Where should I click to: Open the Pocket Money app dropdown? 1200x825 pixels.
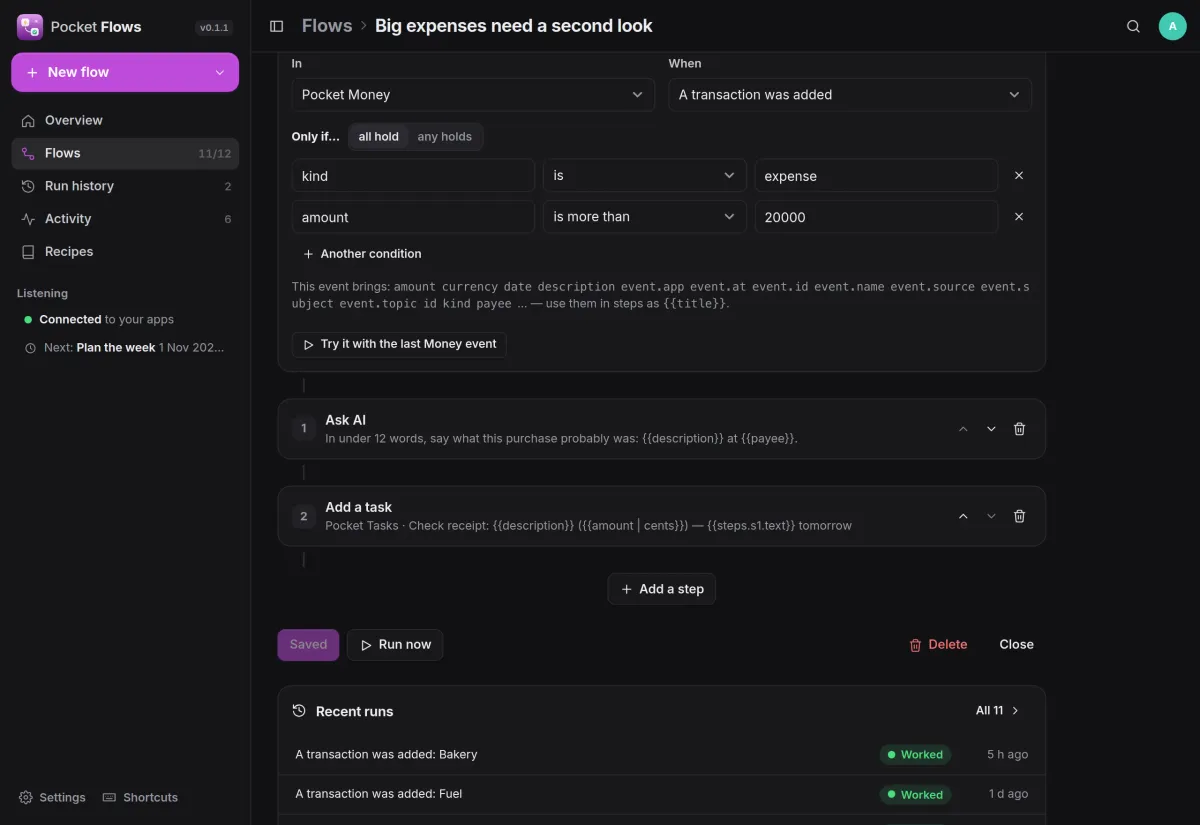coord(473,94)
